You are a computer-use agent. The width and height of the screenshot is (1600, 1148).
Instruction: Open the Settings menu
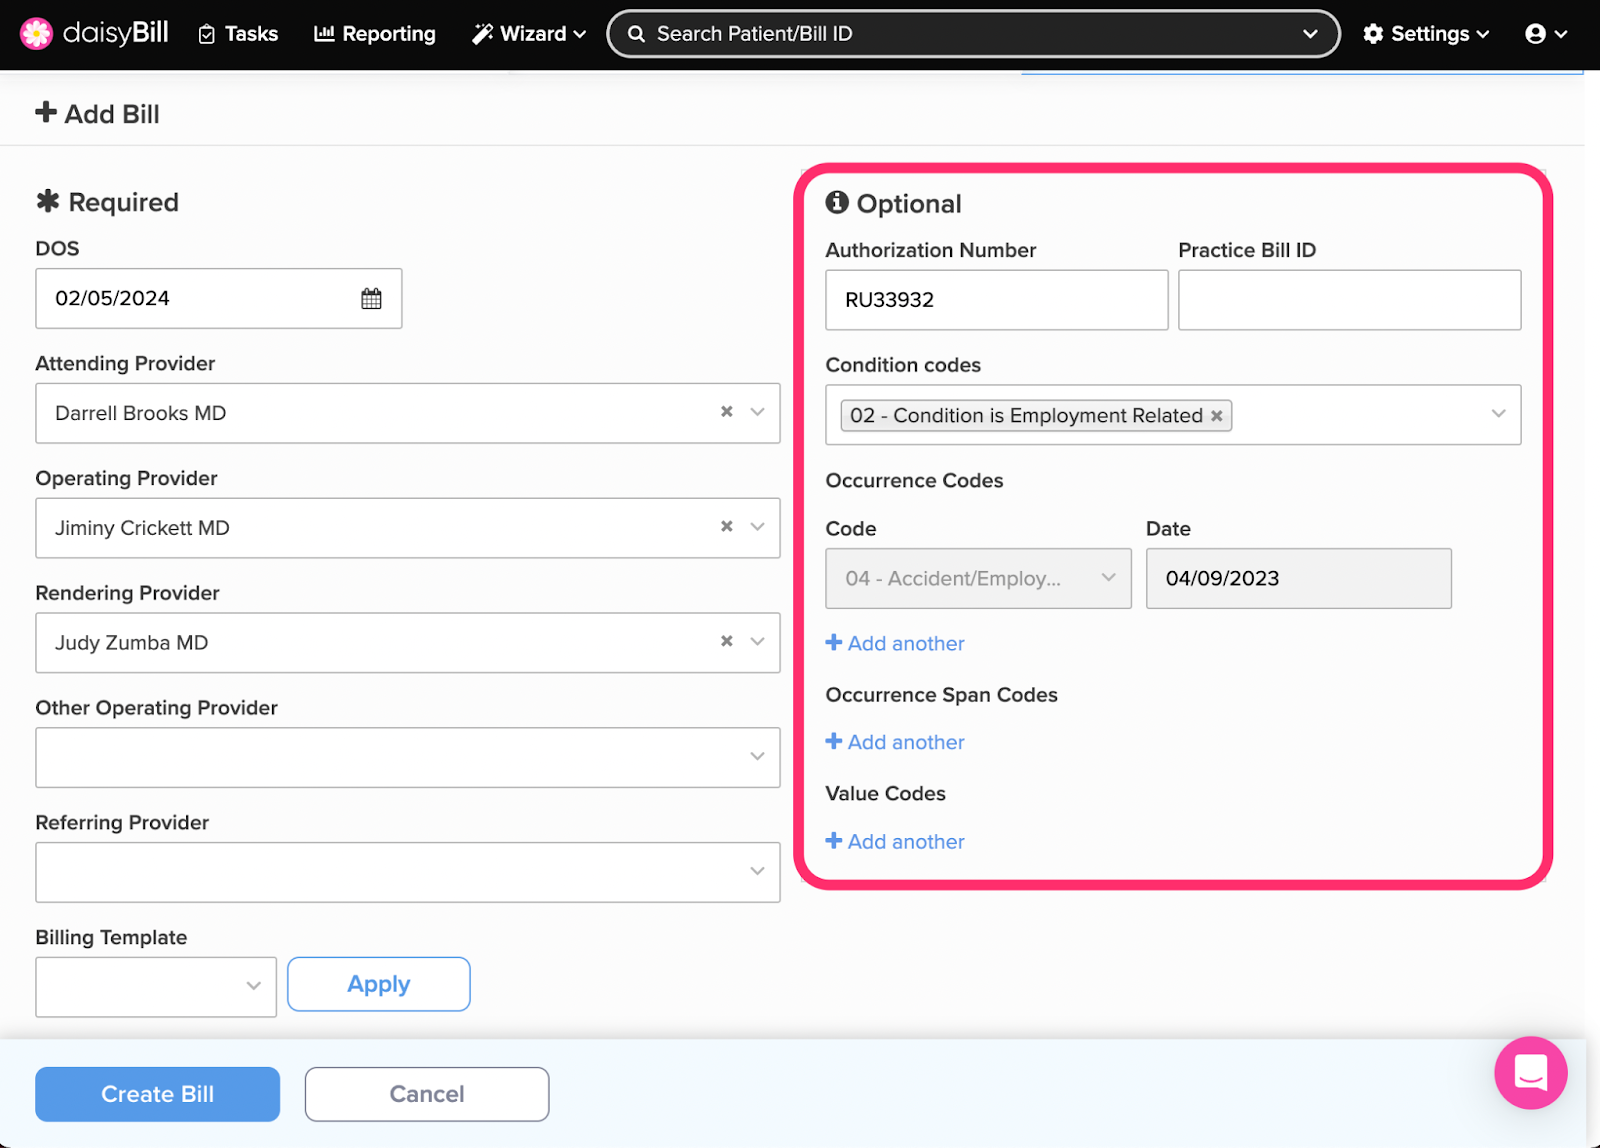coord(1426,34)
